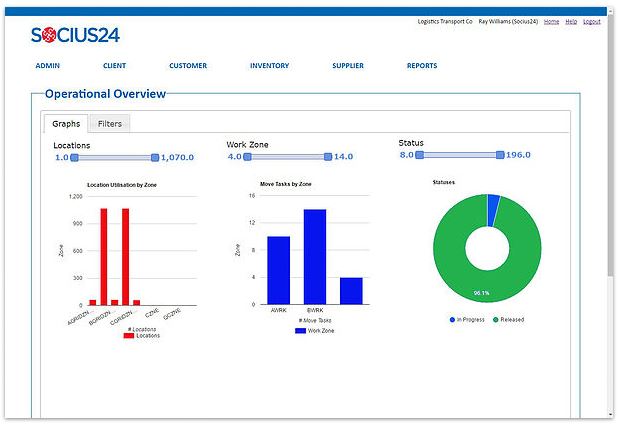
Task: Grab the Locations slider minimum handle
Action: [74, 158]
